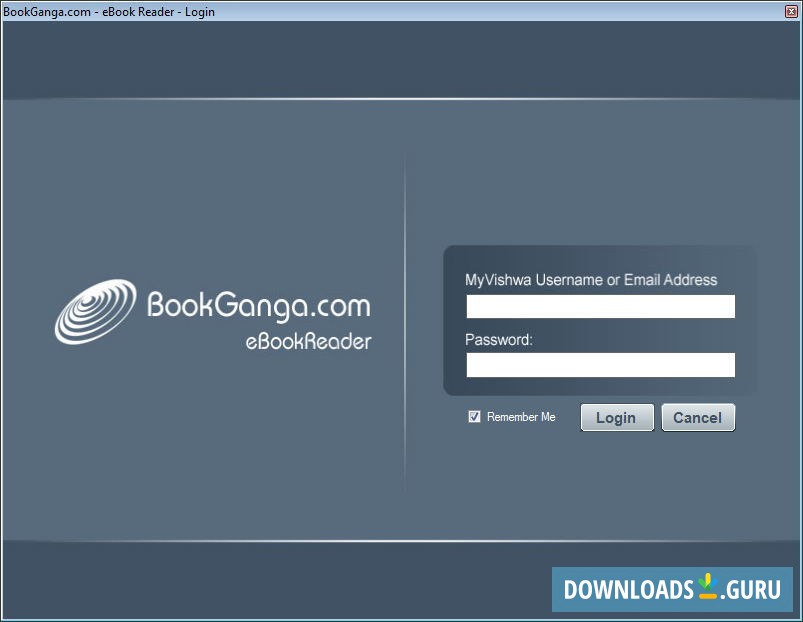Click the 'MyVishwa Username or Email Address' label

pos(591,280)
